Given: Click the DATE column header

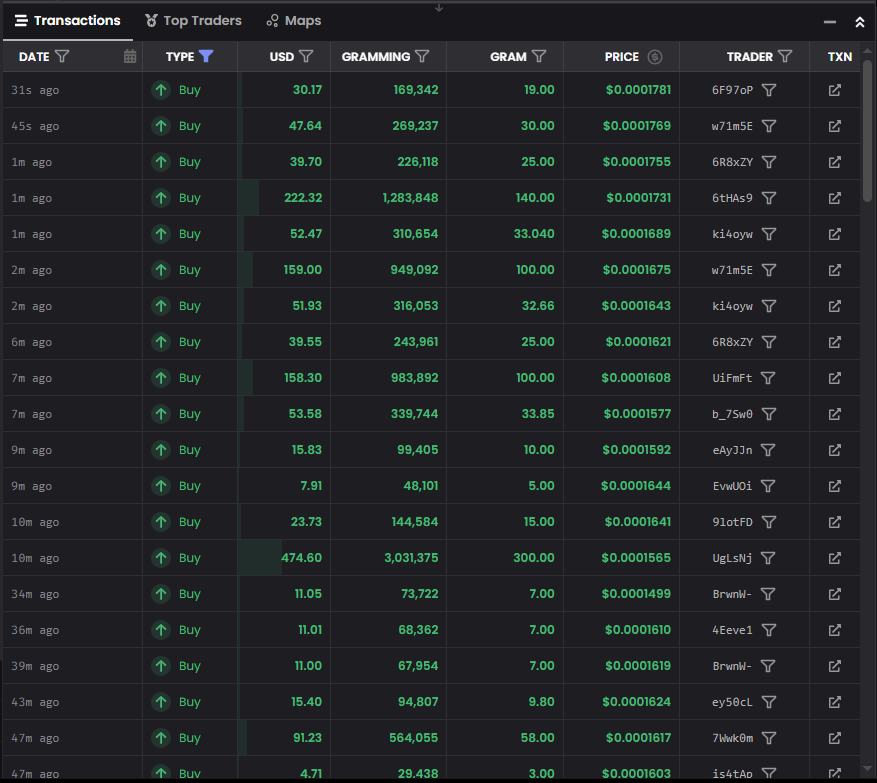Looking at the screenshot, I should 34,56.
